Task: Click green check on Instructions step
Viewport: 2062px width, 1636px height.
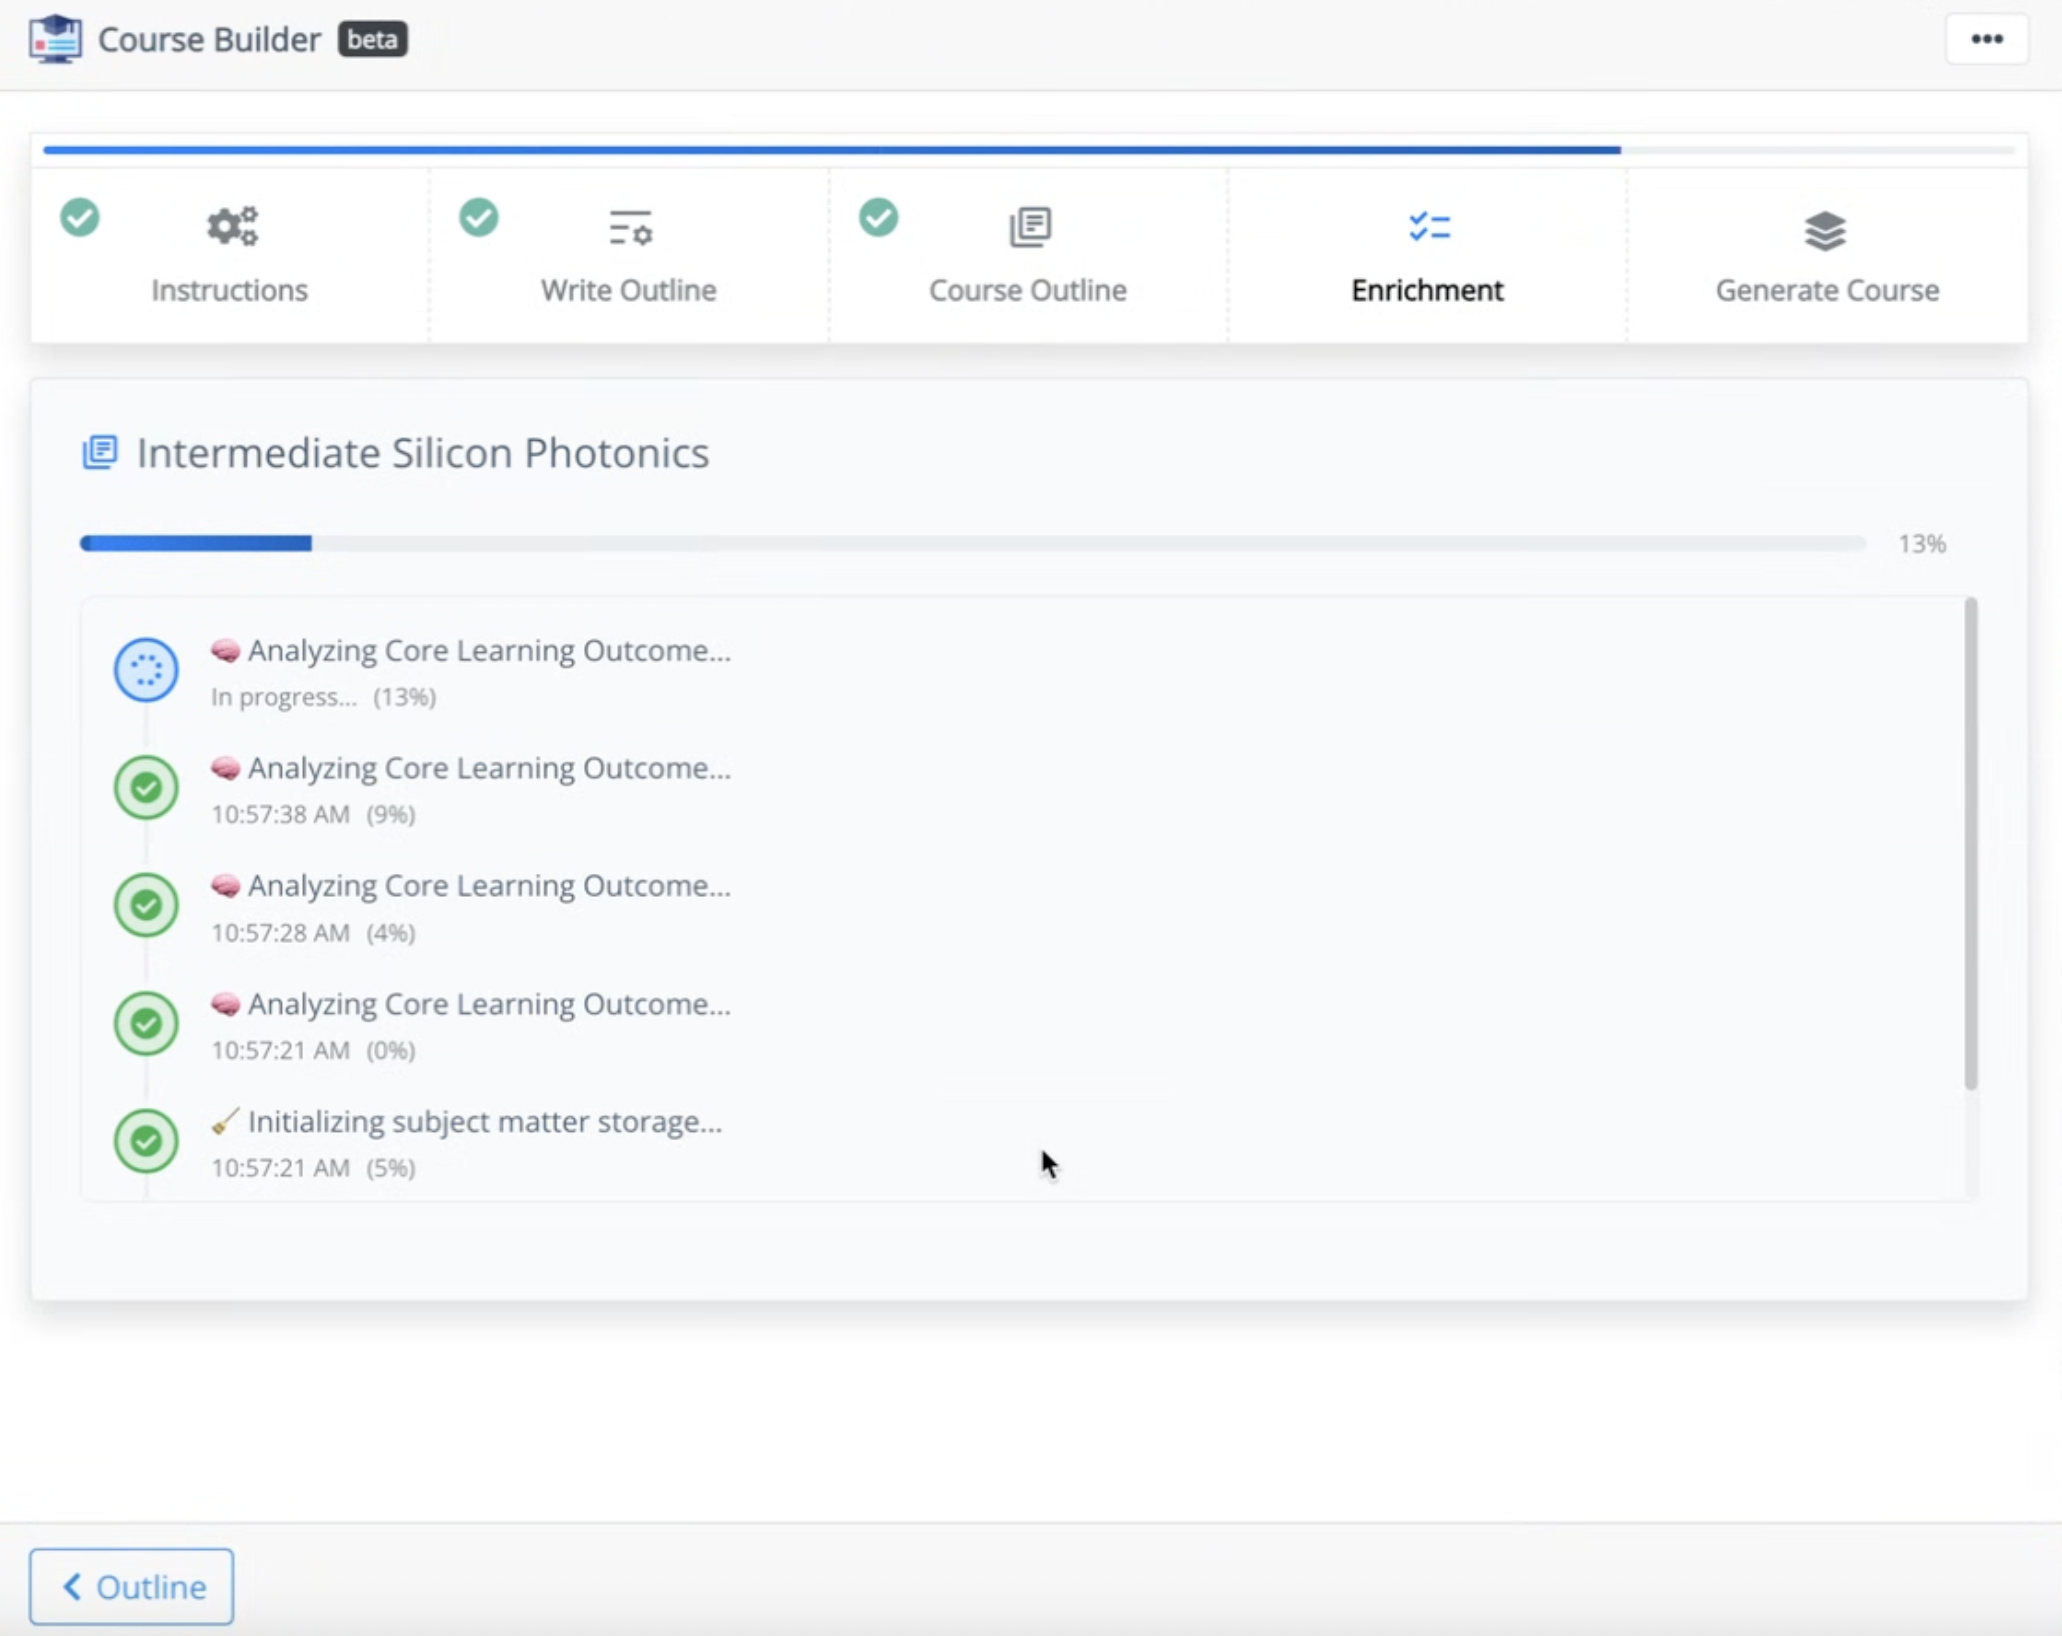Action: (80, 217)
